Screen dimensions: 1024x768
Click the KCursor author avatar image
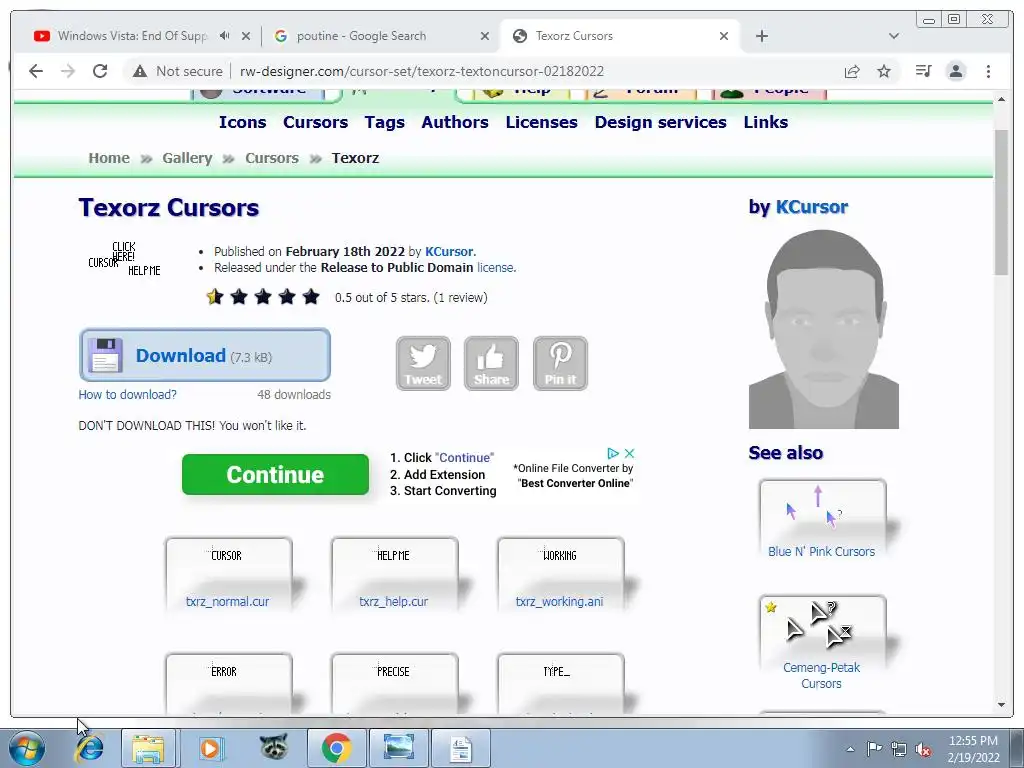tap(824, 329)
